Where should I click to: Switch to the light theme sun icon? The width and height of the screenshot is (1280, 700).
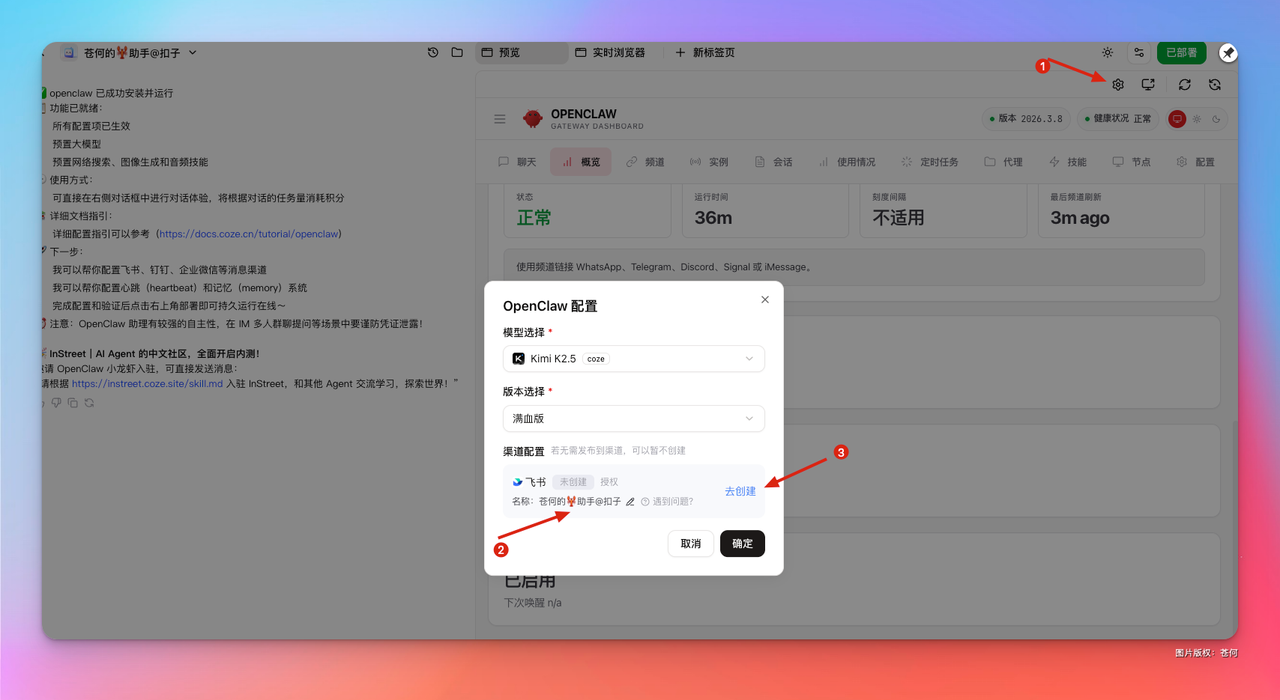[x=1197, y=119]
